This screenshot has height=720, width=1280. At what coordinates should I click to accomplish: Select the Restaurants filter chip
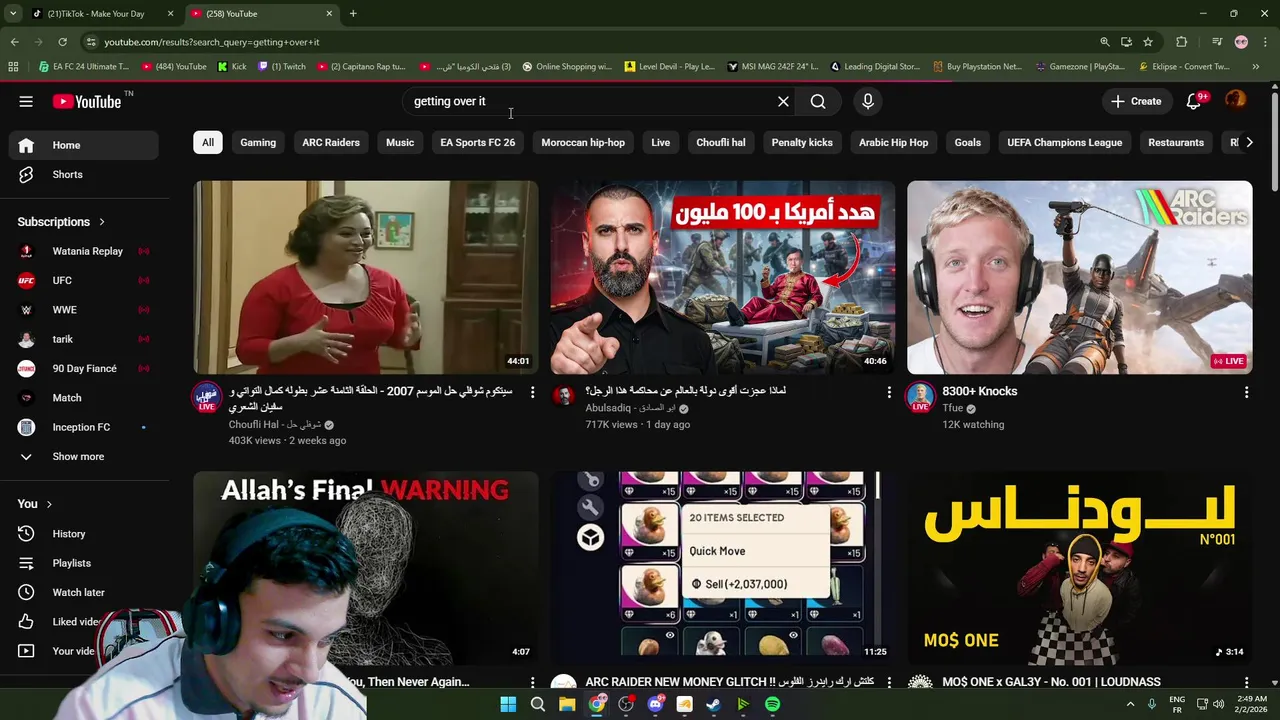coord(1176,142)
